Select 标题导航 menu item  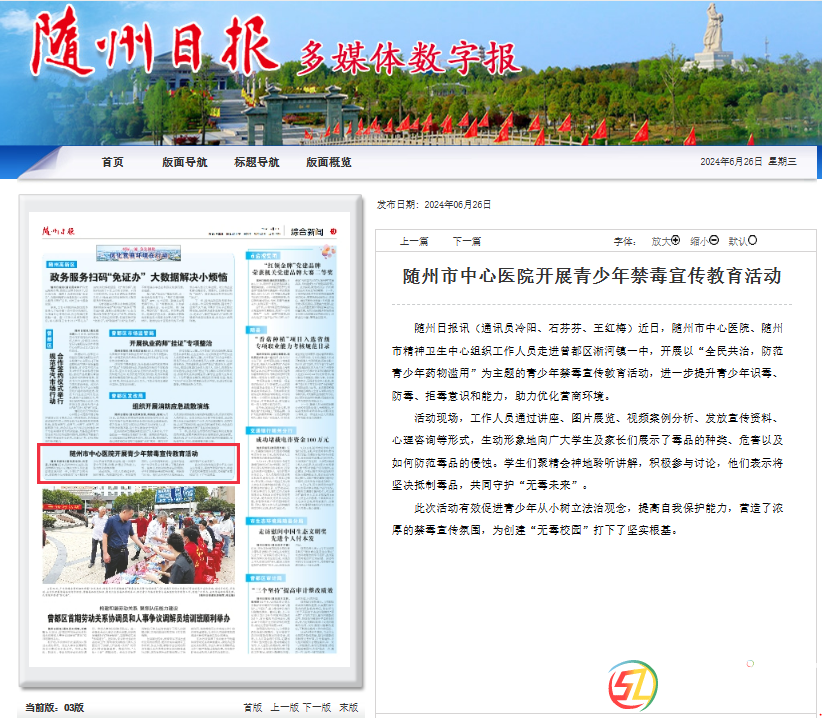(257, 162)
